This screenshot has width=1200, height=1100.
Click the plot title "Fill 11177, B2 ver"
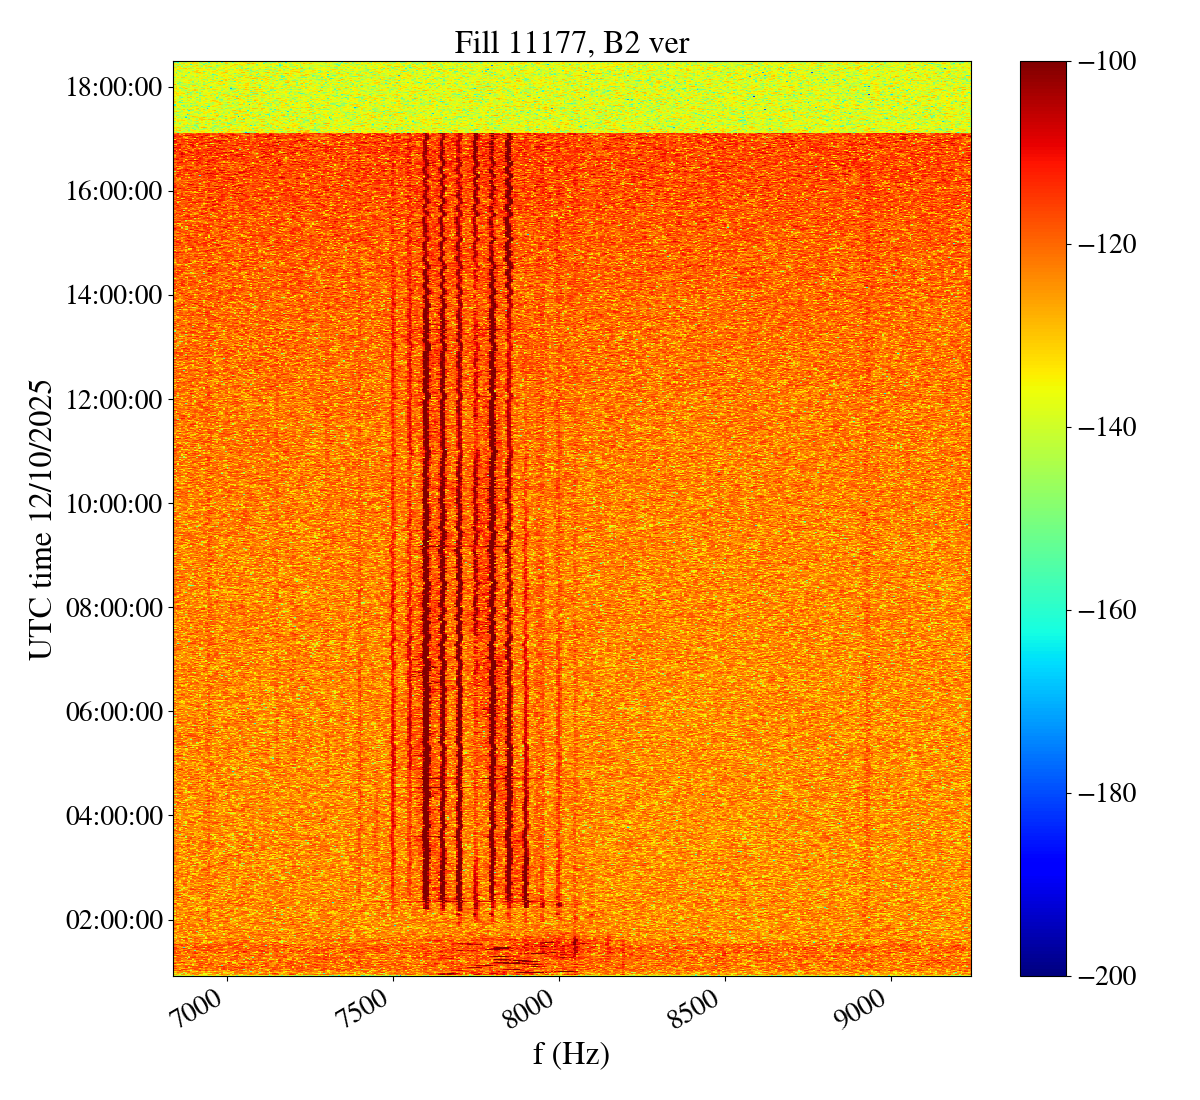[571, 42]
